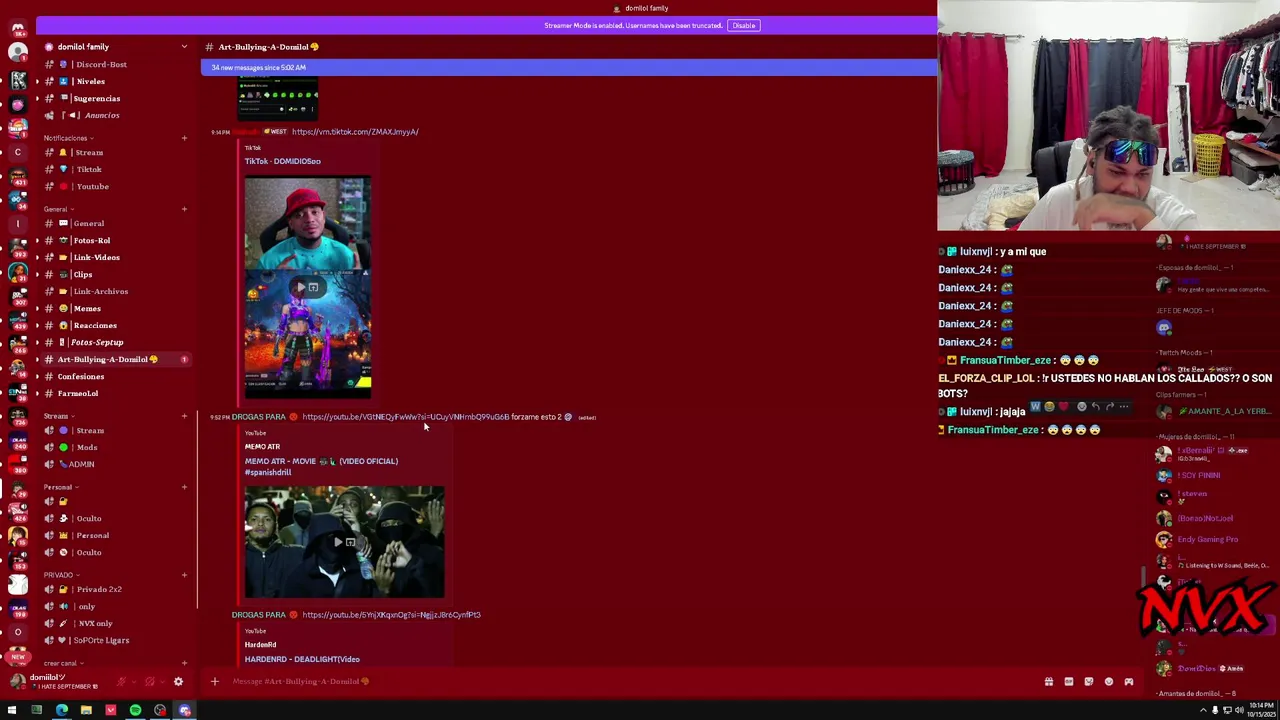Open the emoji picker in message bar

pos(1109,682)
